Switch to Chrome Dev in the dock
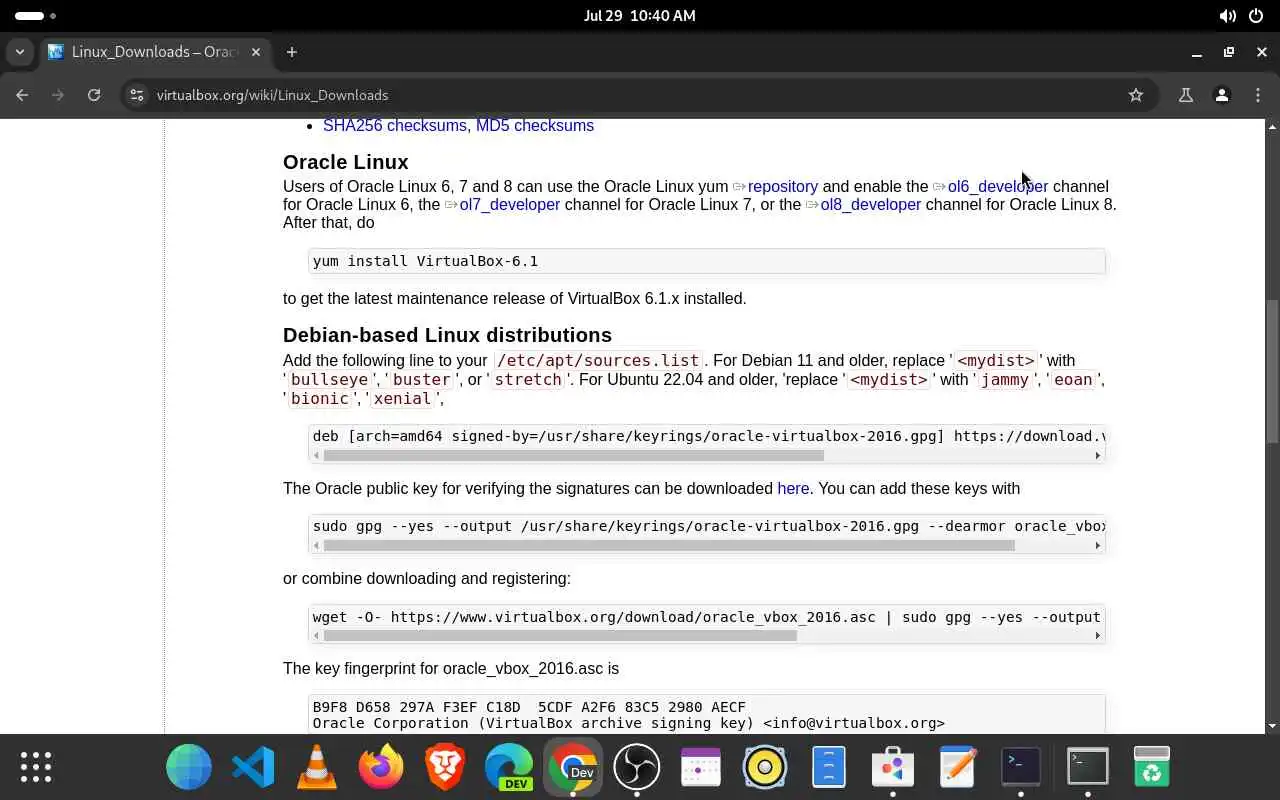 coord(573,767)
